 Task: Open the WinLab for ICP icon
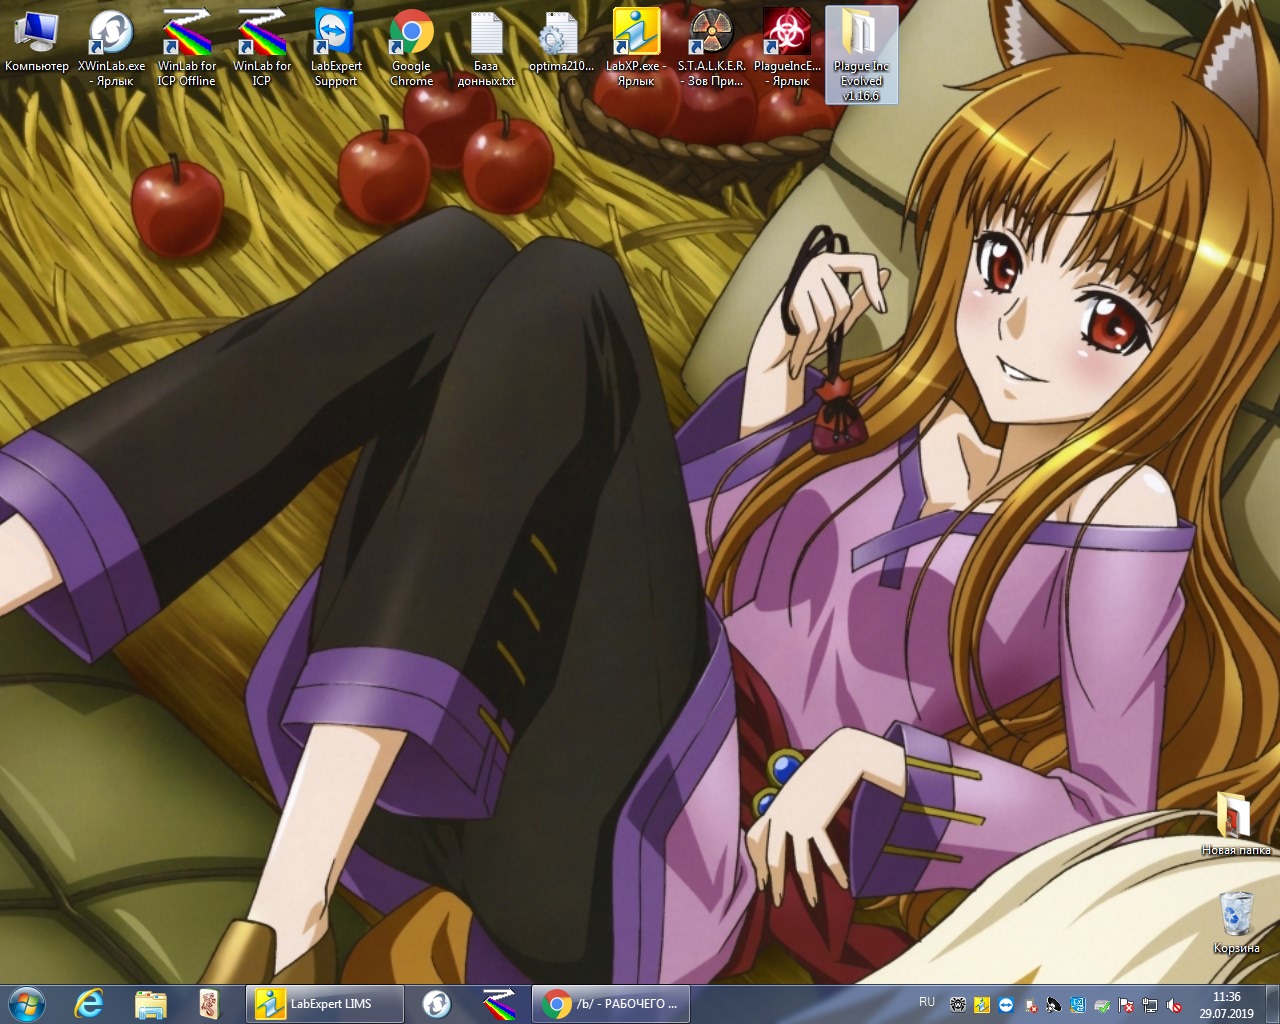261,47
